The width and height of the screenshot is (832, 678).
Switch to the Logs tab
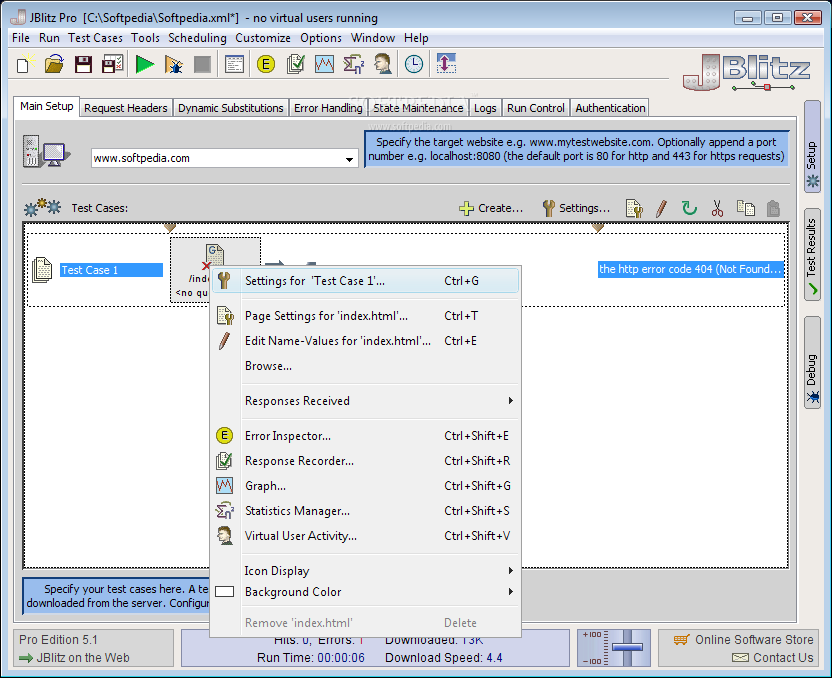pyautogui.click(x=485, y=108)
